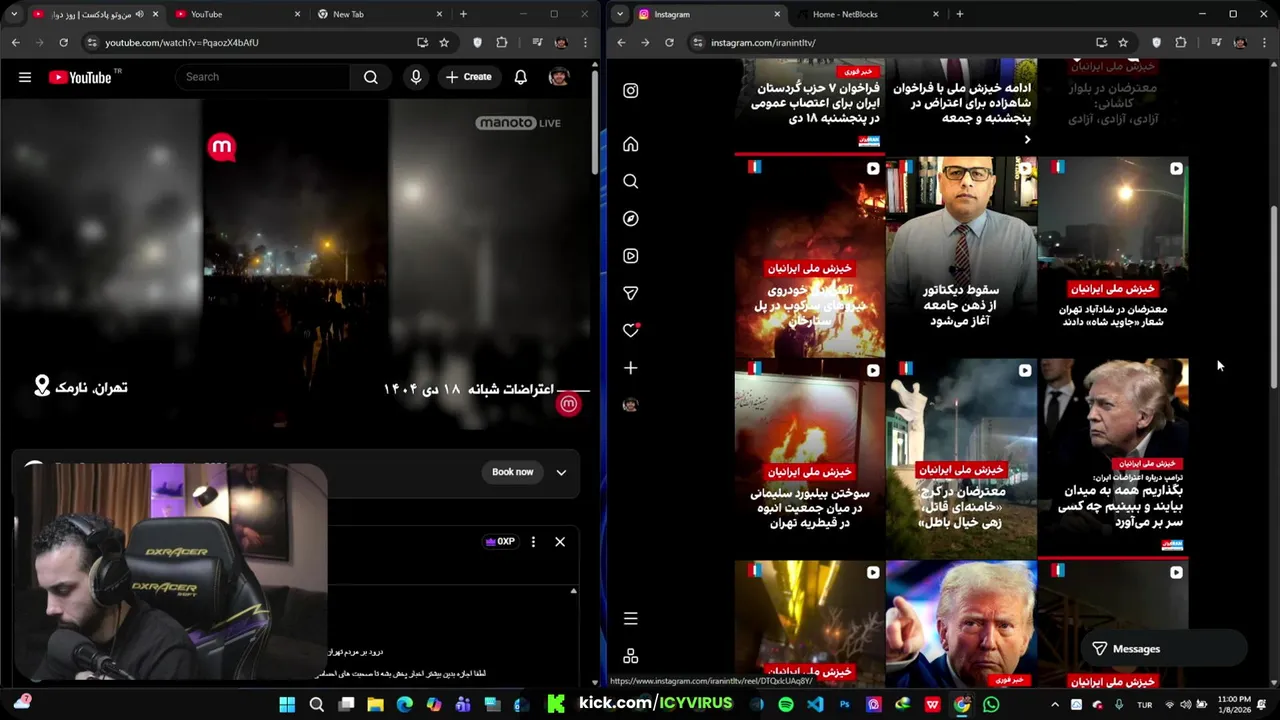Create new Instagram post
Viewport: 1280px width, 720px height.
point(631,368)
